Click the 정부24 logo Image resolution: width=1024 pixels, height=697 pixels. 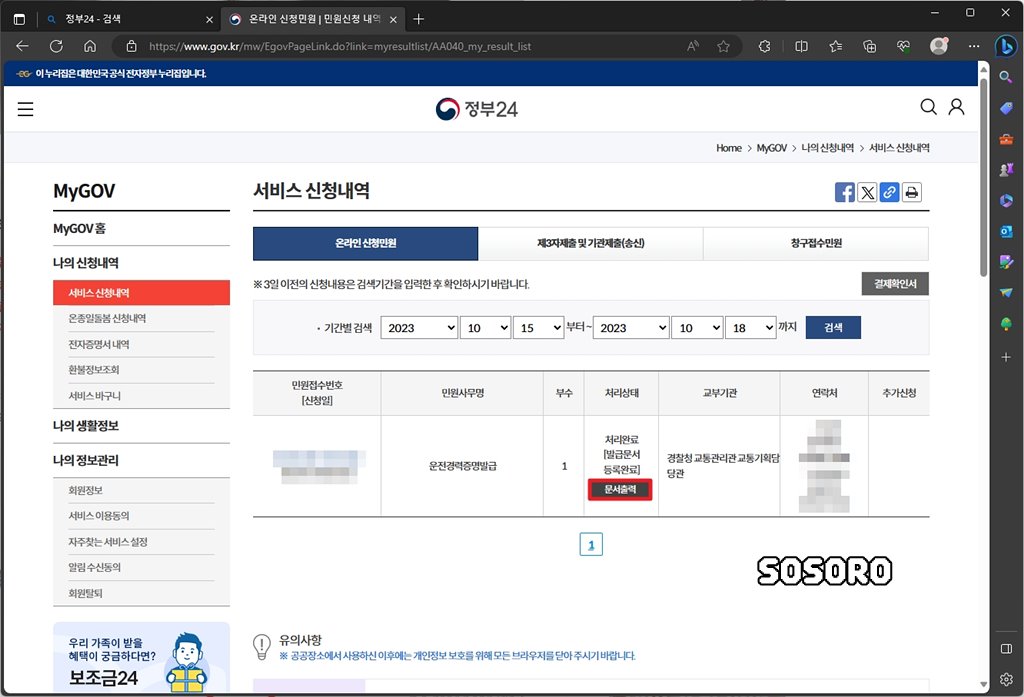point(476,109)
